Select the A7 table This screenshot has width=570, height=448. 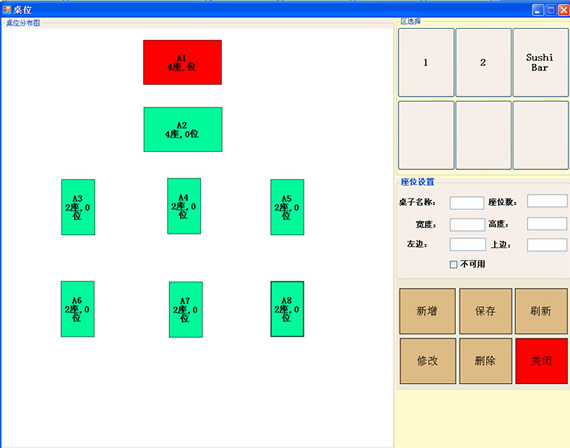click(x=186, y=309)
